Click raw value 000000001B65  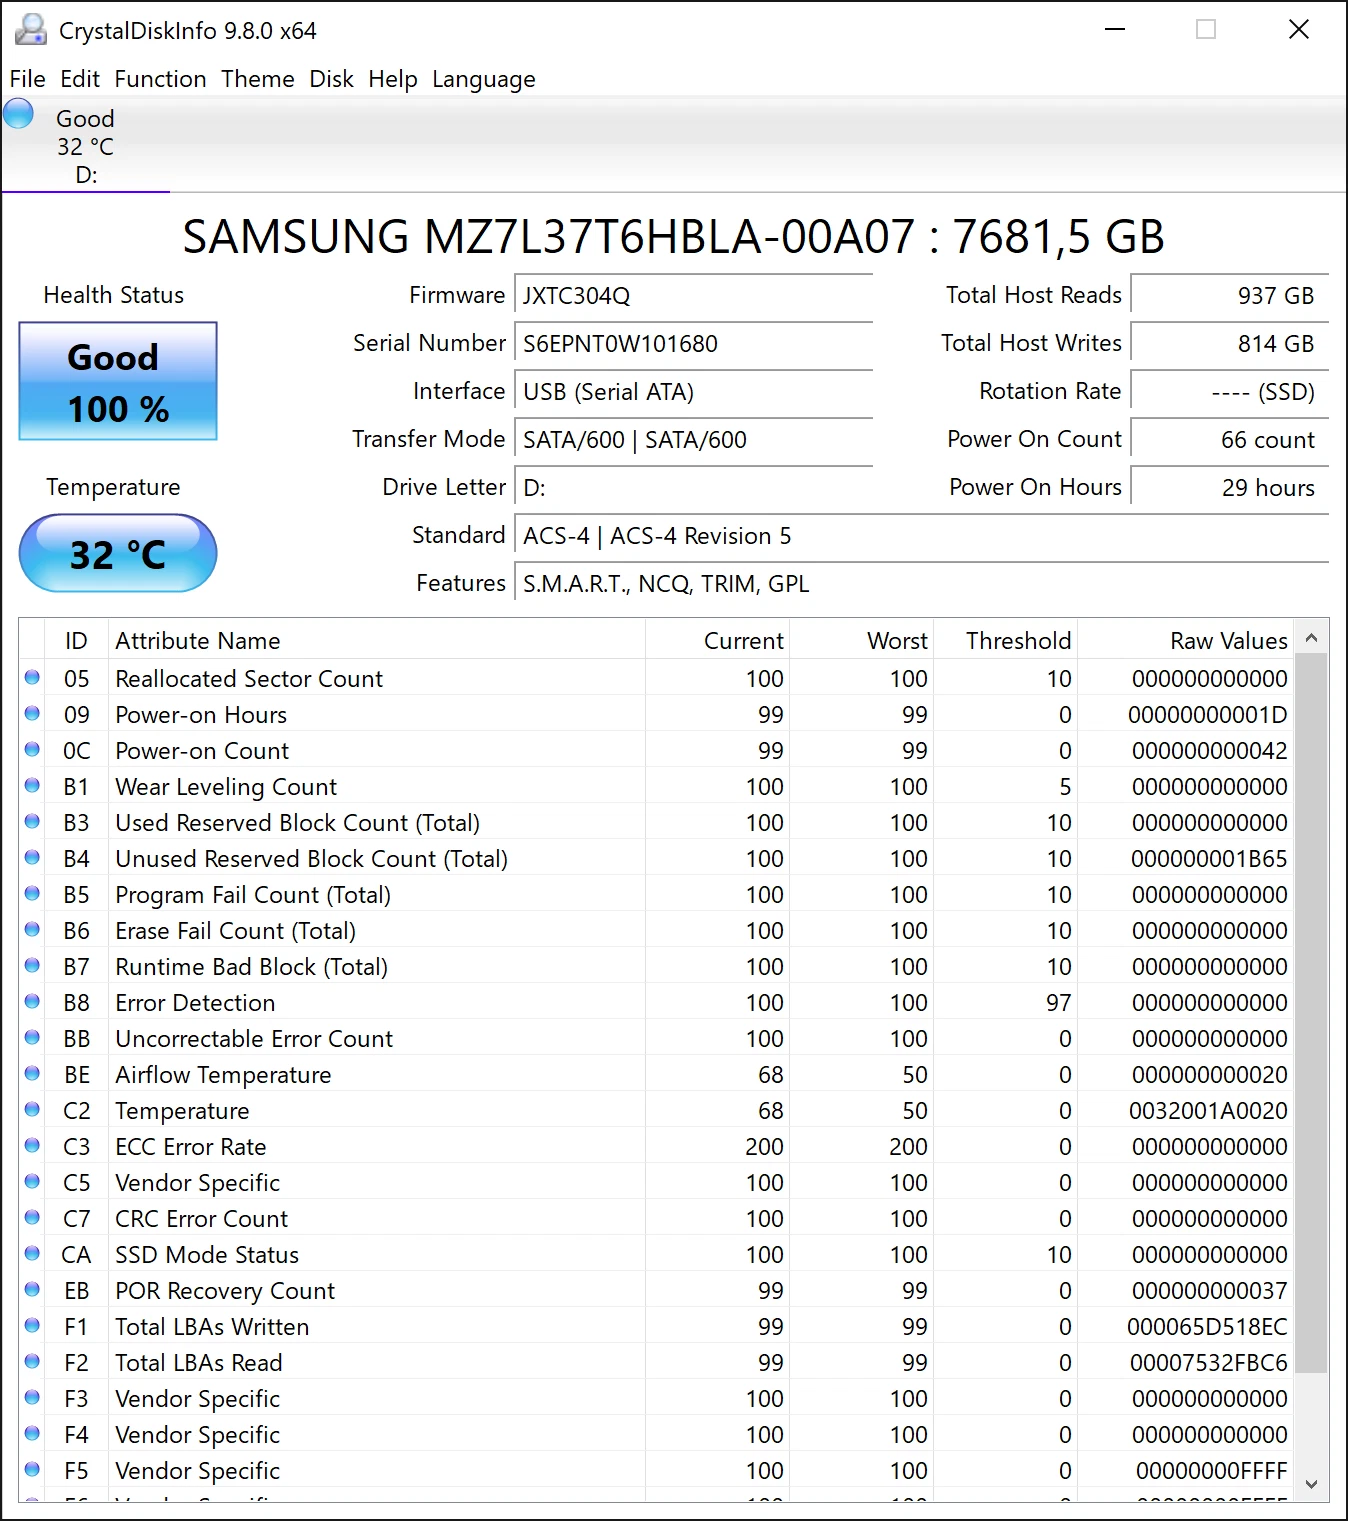[1209, 859]
